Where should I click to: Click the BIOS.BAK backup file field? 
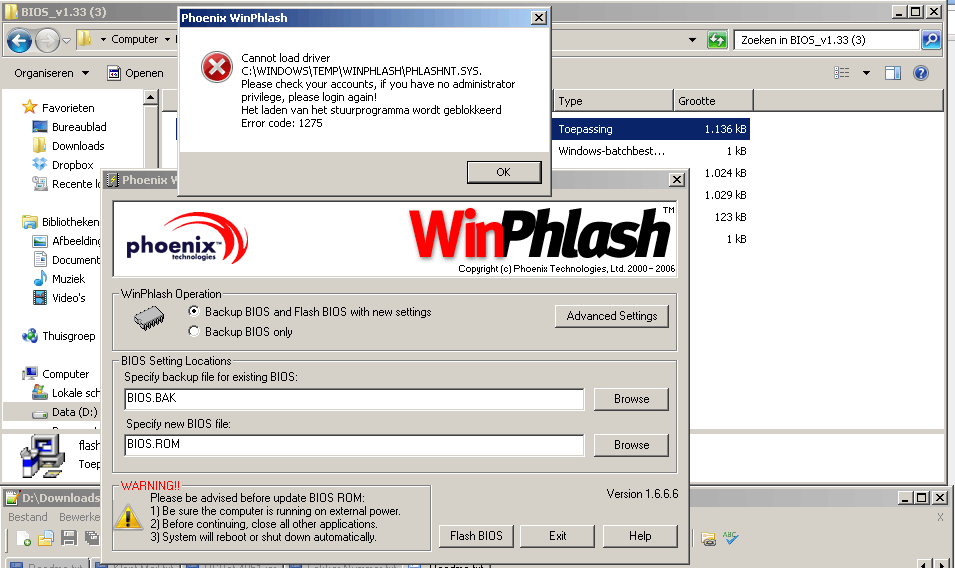(354, 399)
